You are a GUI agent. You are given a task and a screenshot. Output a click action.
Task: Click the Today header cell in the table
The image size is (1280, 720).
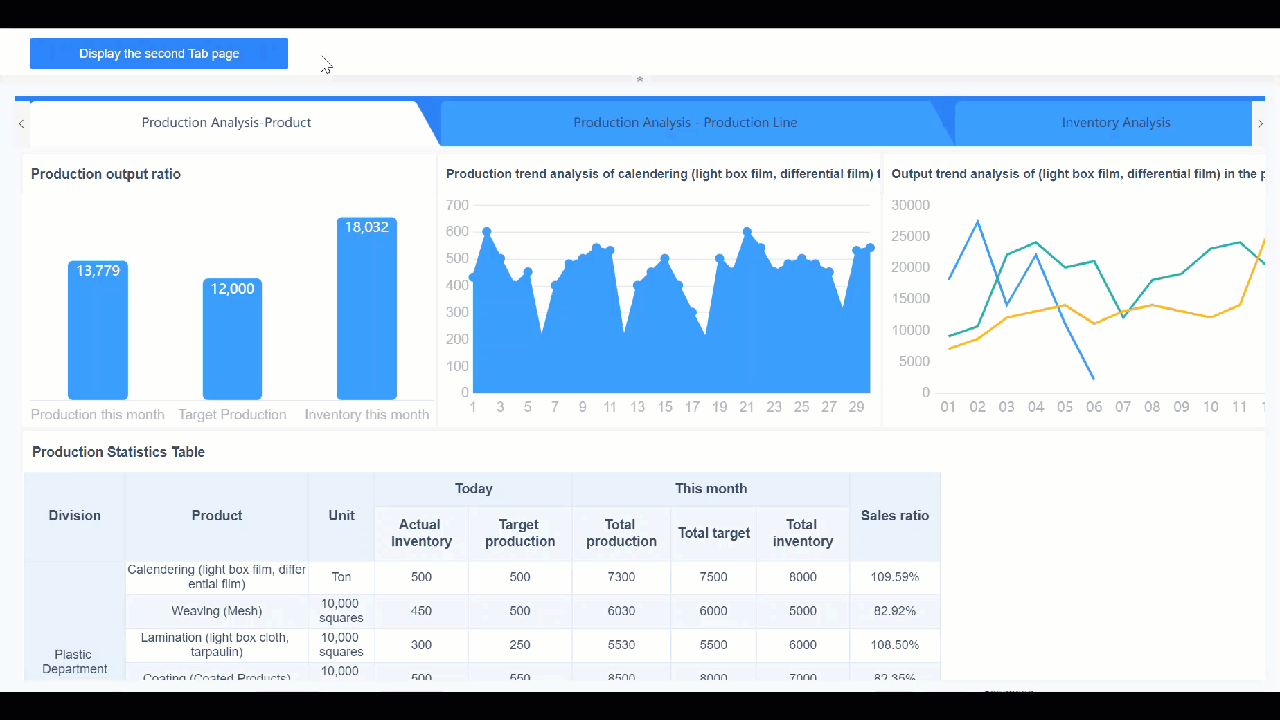coord(473,488)
